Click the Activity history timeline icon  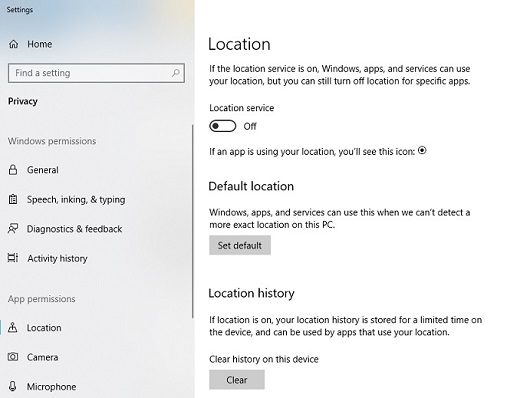13,258
